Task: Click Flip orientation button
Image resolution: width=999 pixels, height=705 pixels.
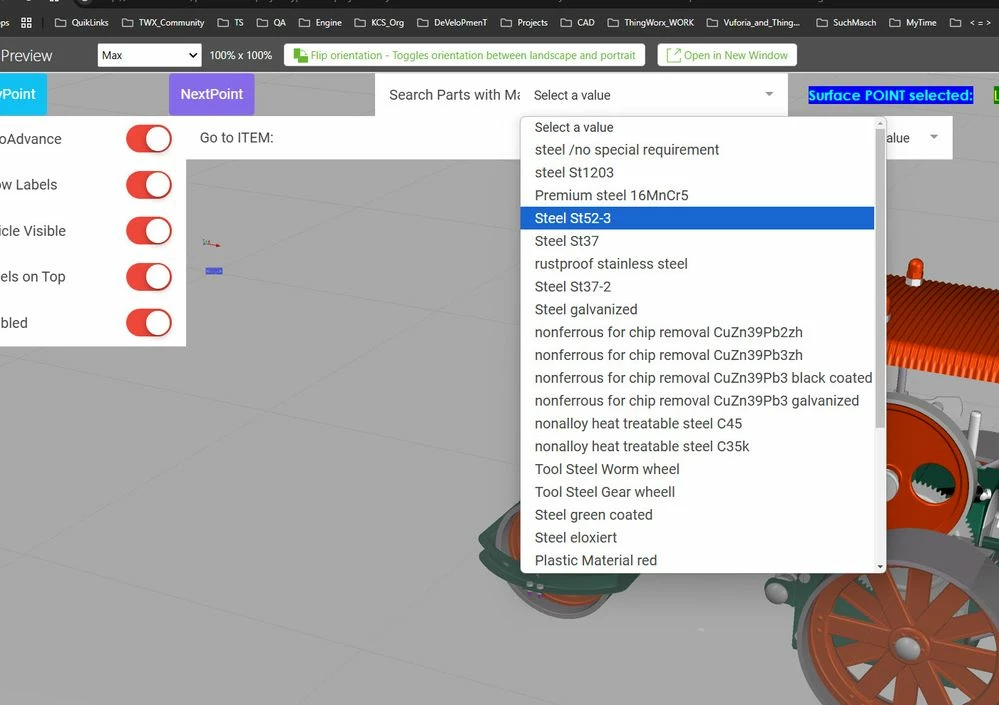Action: 464,55
